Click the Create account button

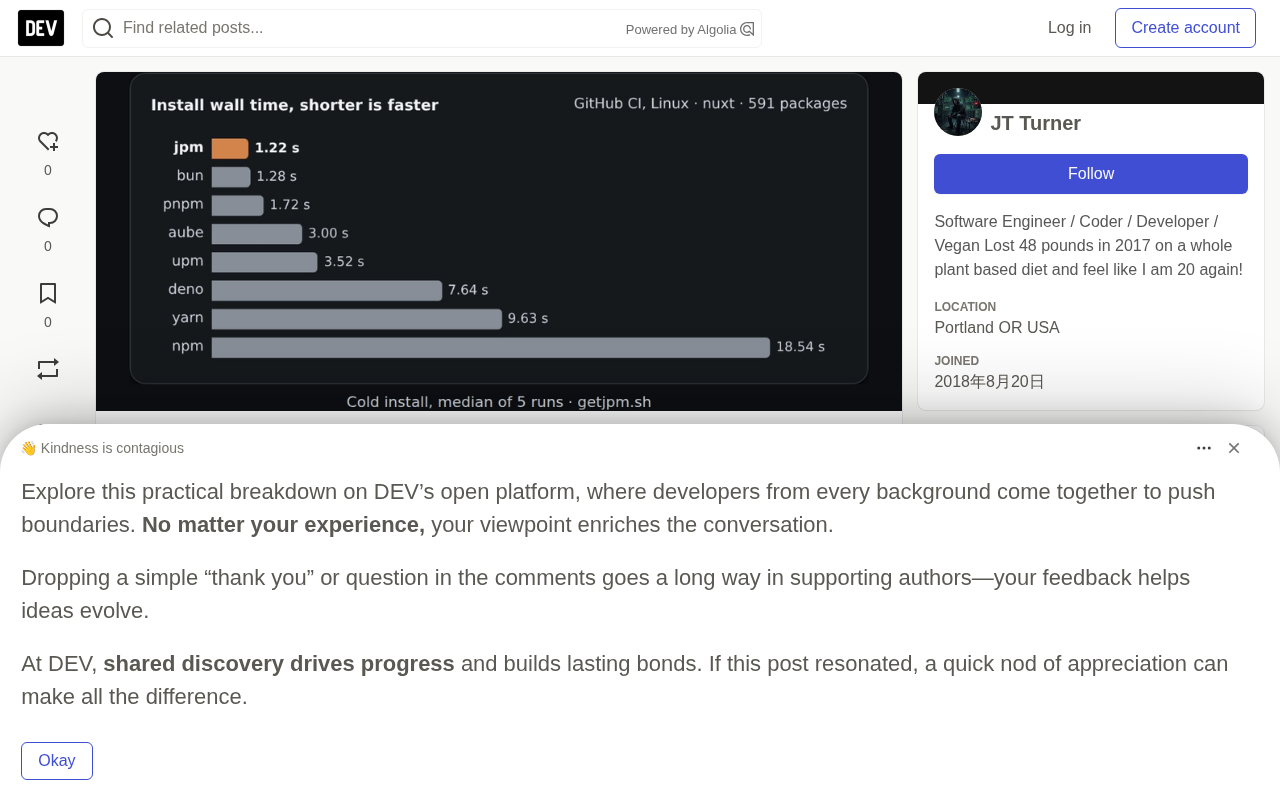(1185, 28)
